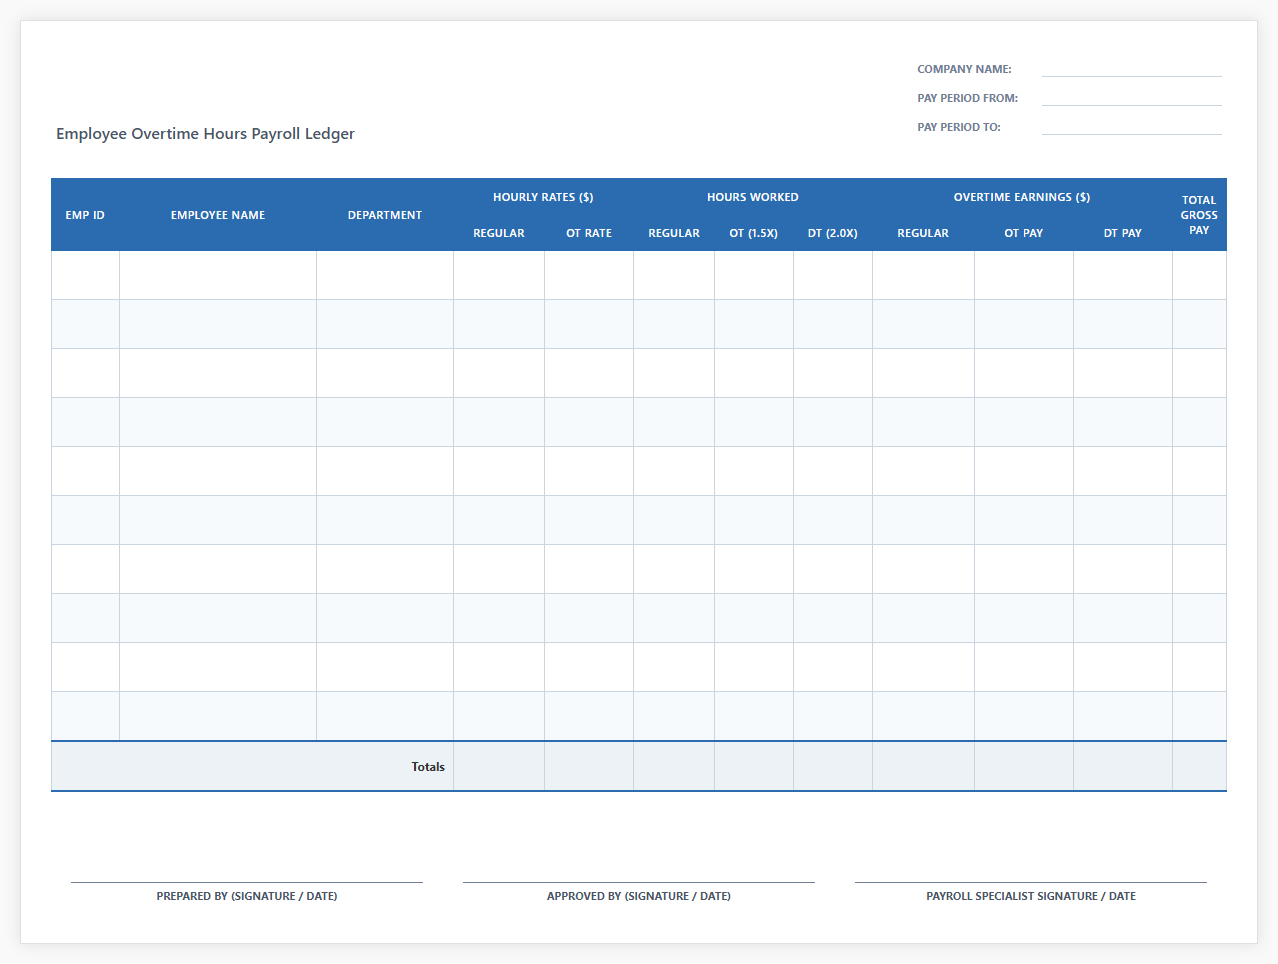Click 'REGULAR' subheader under Hours Worked
The width and height of the screenshot is (1278, 964).
[x=674, y=233]
